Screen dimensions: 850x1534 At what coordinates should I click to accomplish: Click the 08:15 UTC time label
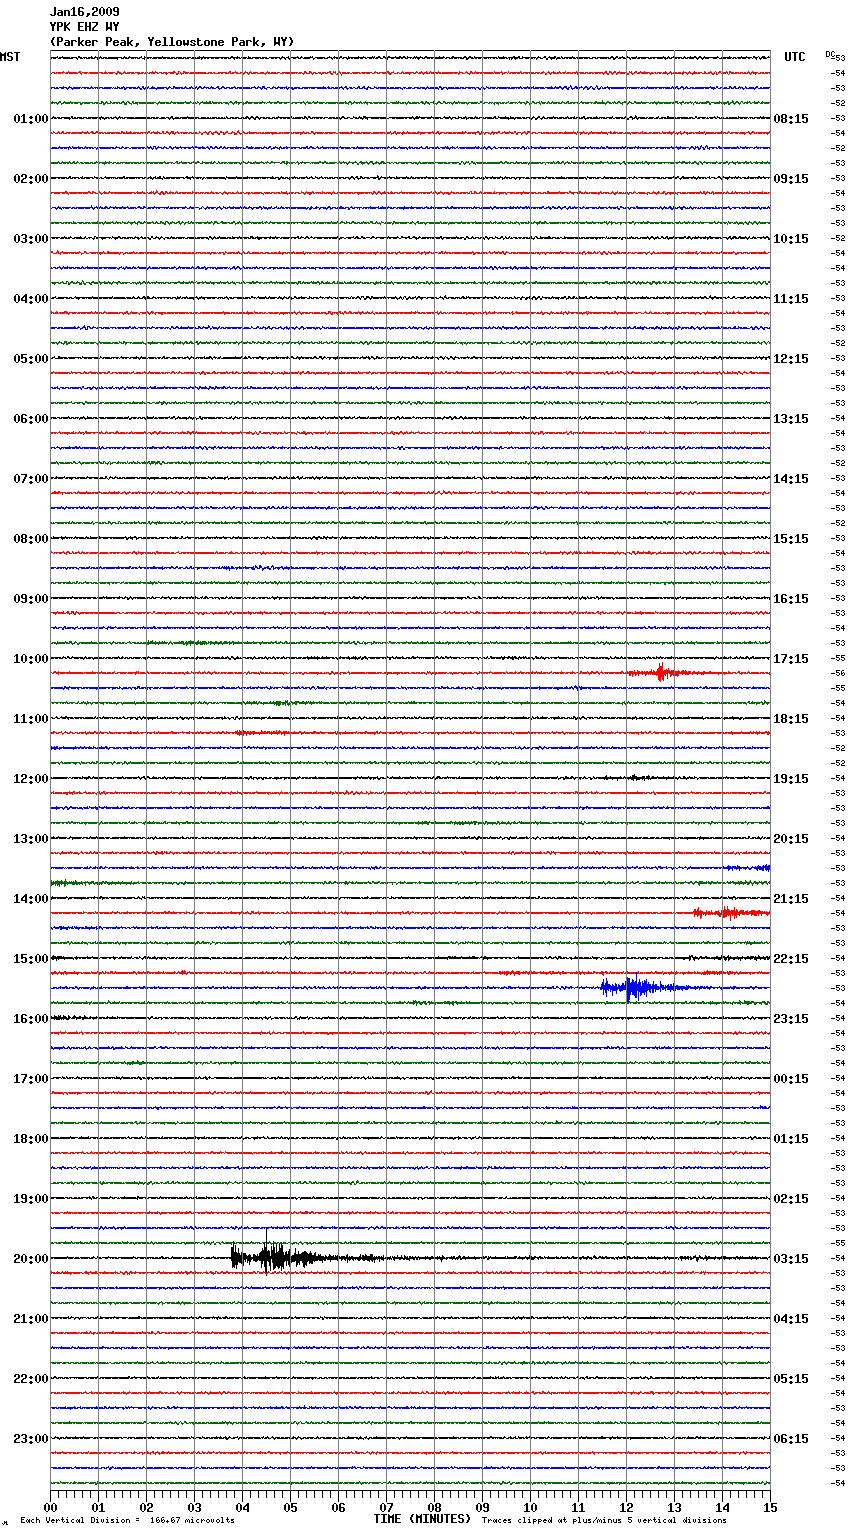(791, 119)
